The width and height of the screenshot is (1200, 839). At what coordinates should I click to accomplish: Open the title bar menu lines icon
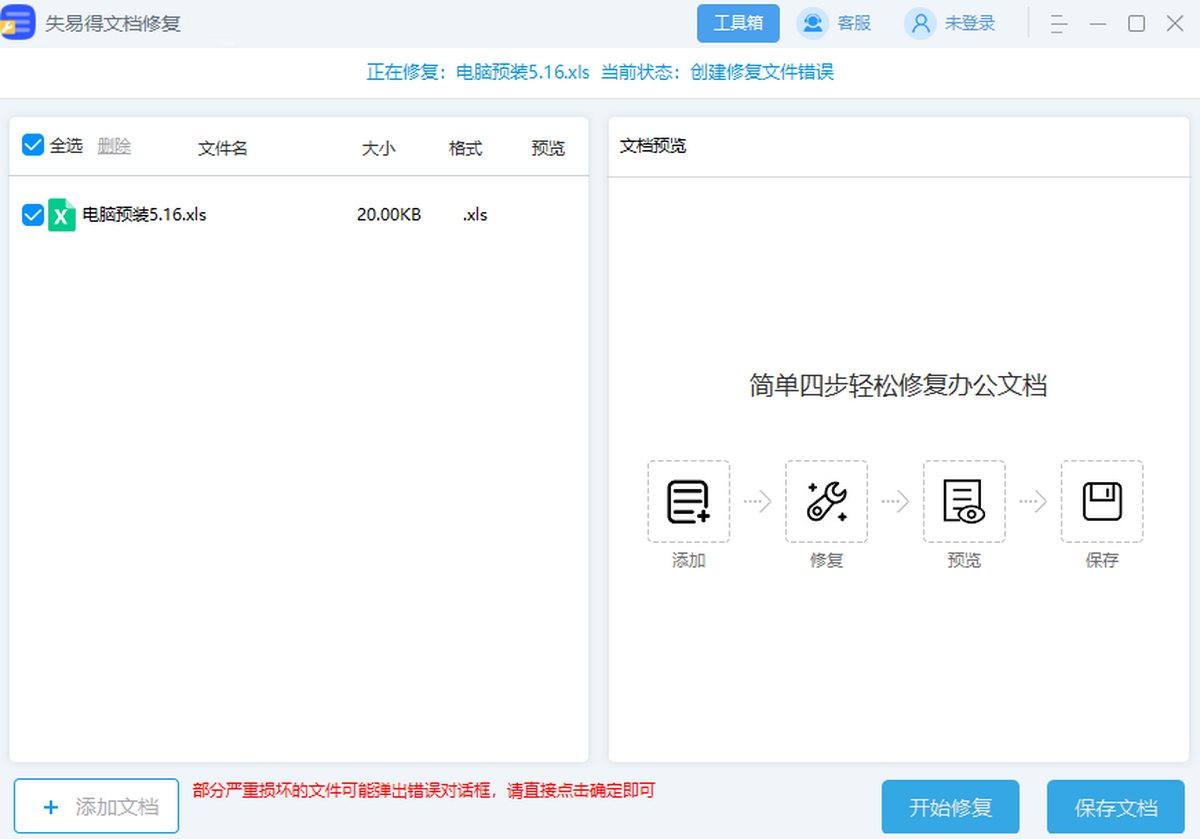point(1059,23)
